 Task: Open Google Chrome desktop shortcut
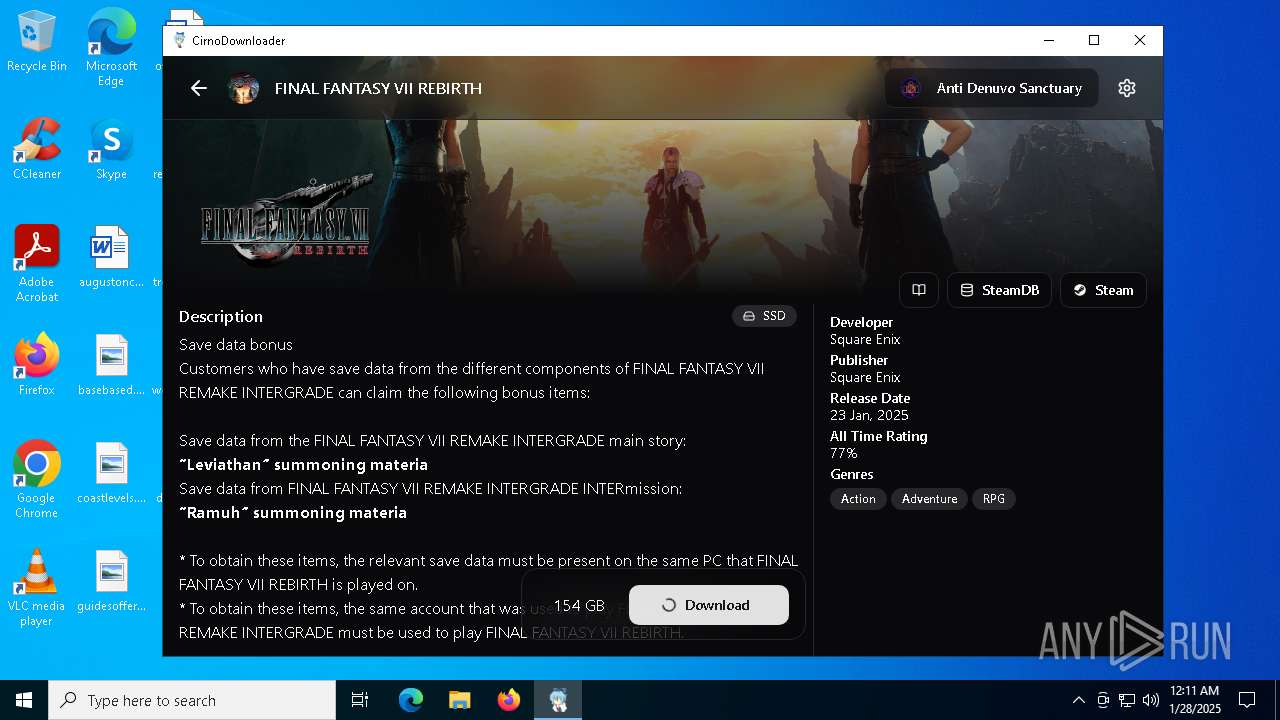(37, 480)
